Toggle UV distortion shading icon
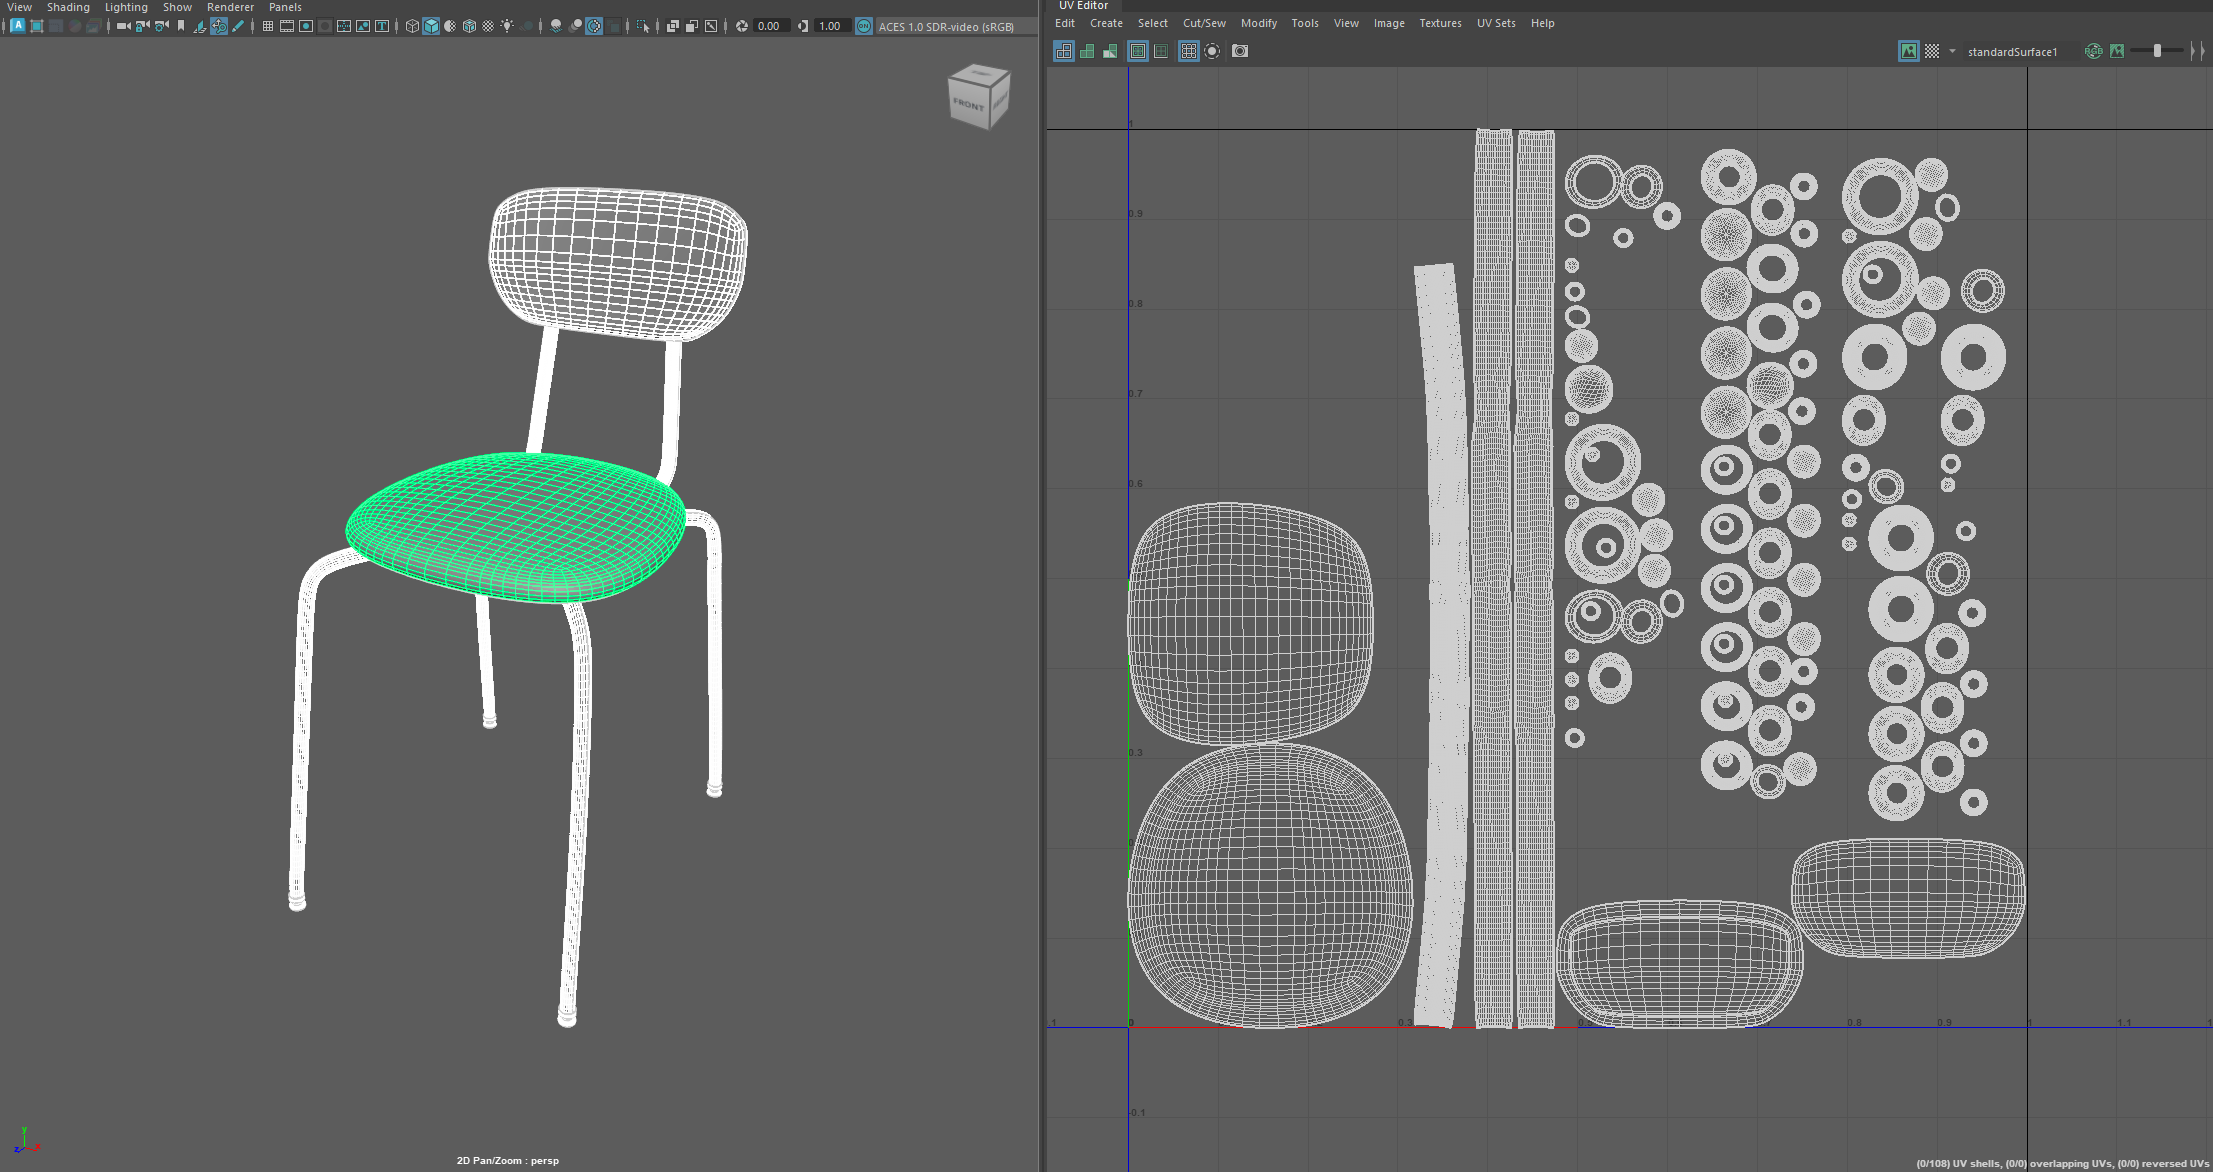2213x1172 pixels. (x=1110, y=51)
